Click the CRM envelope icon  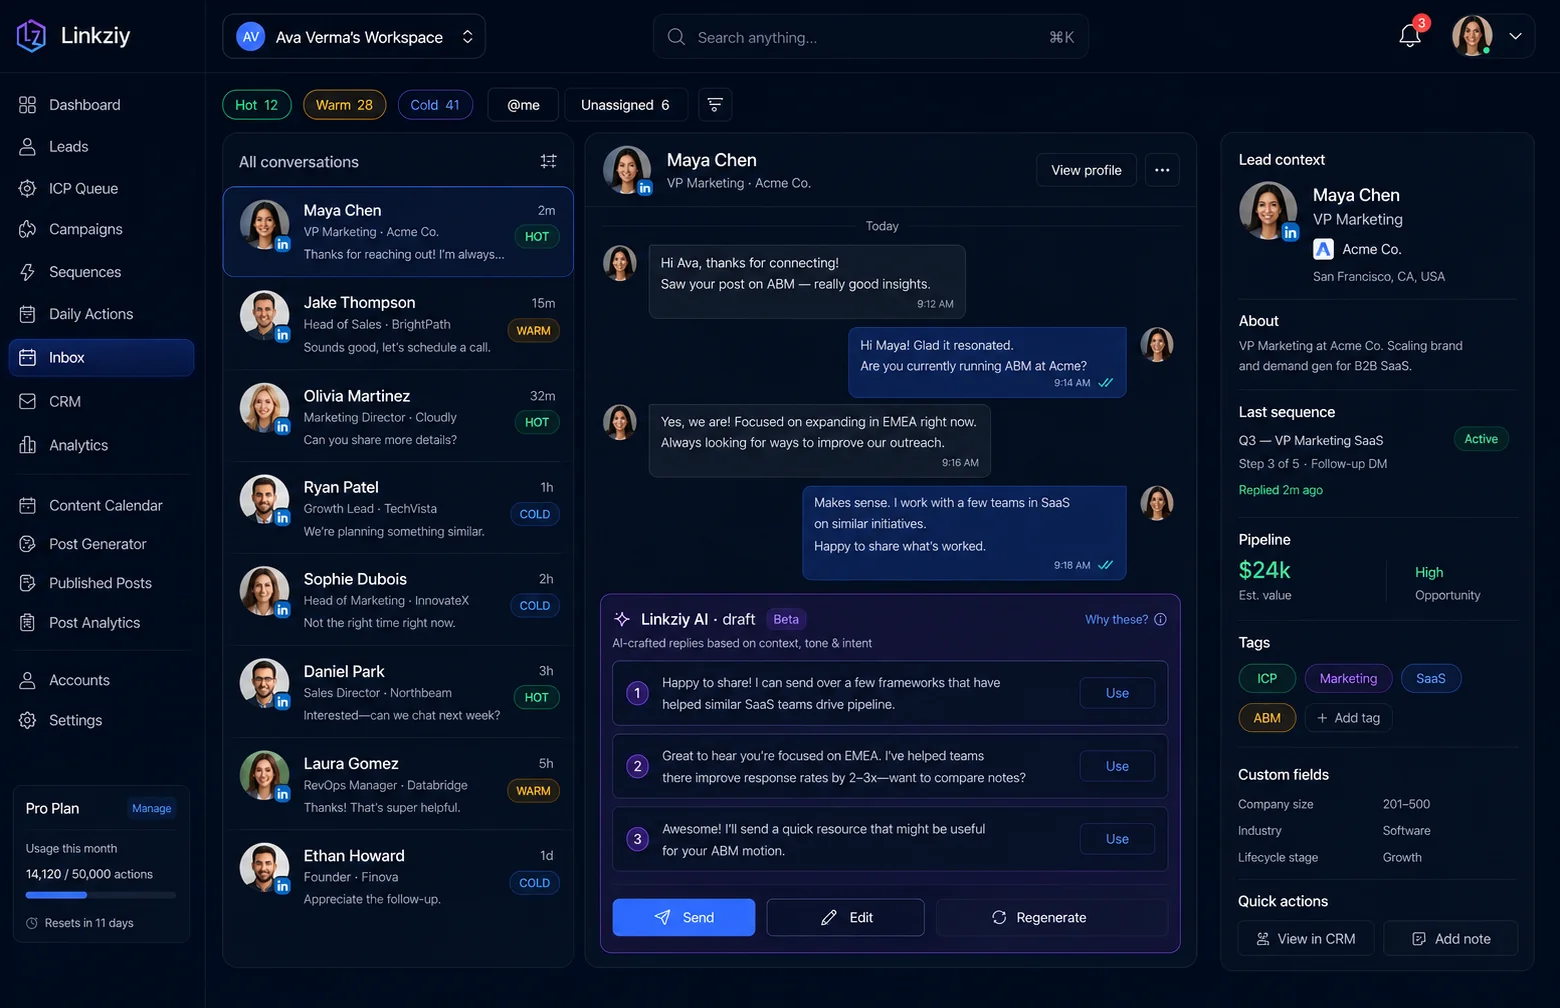coord(27,401)
